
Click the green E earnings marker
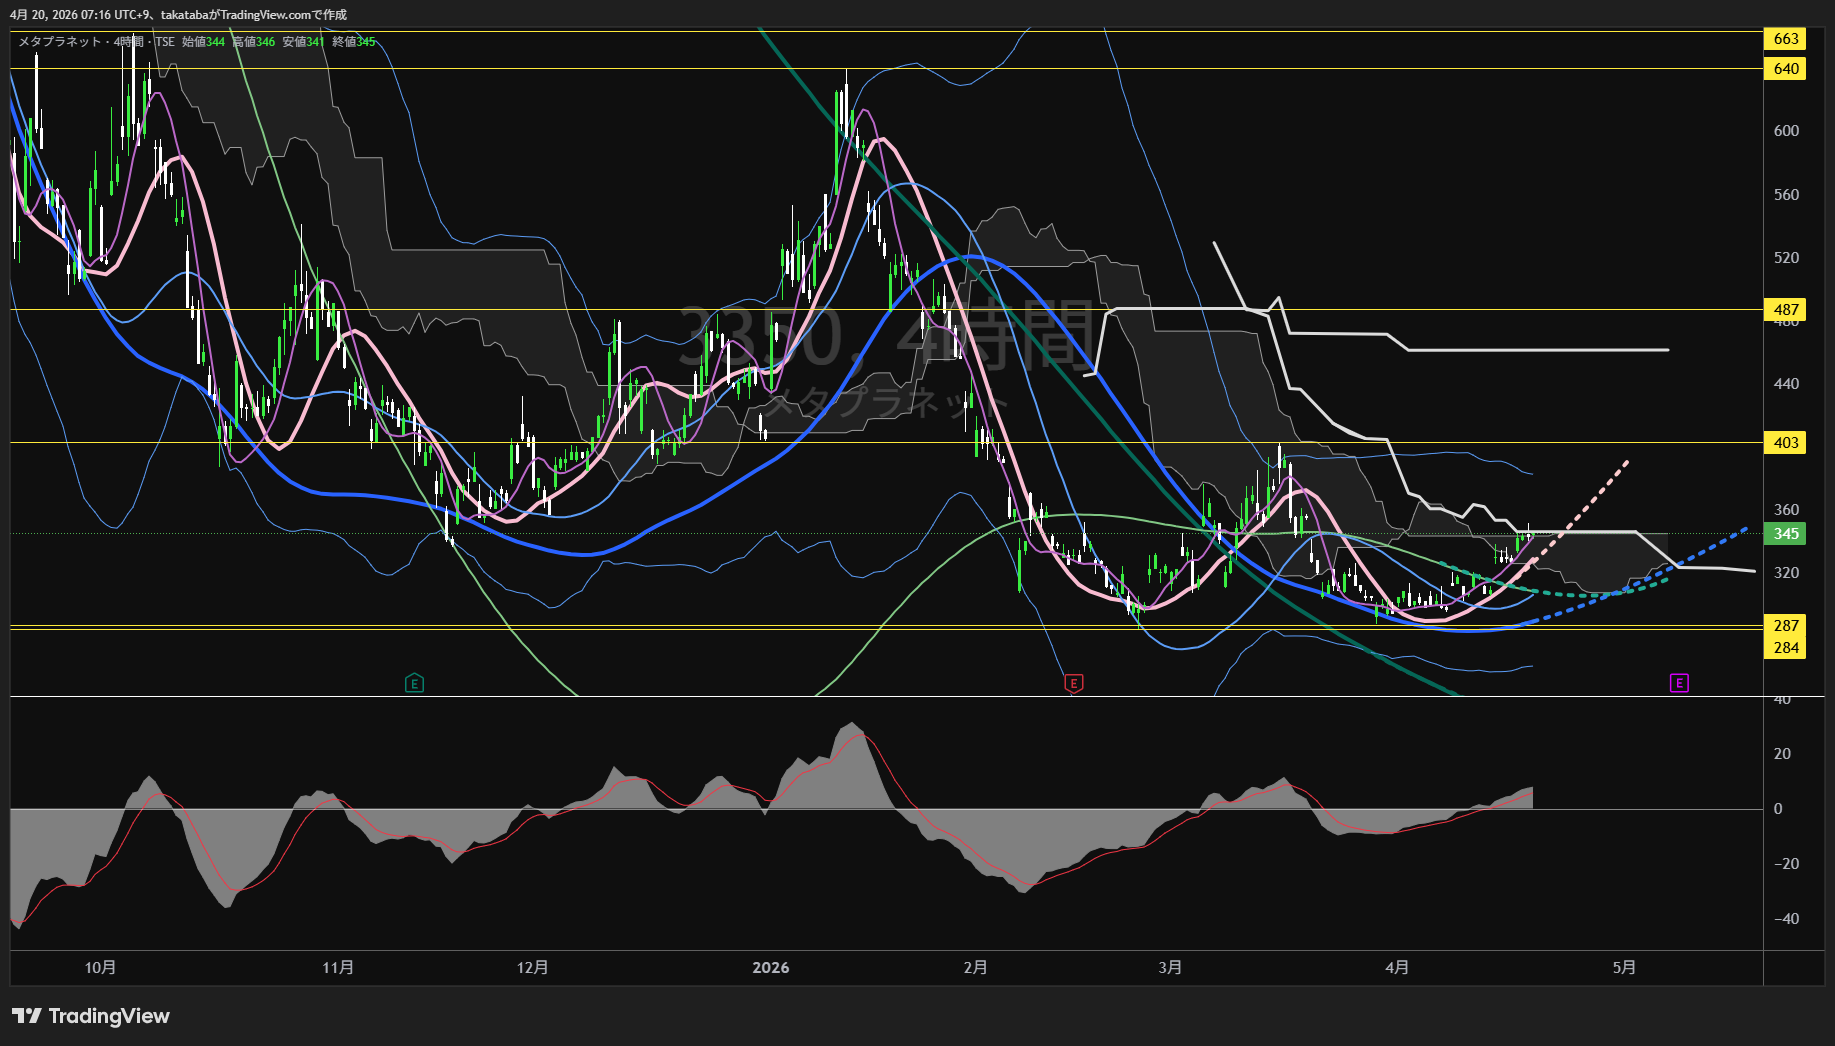(x=414, y=684)
